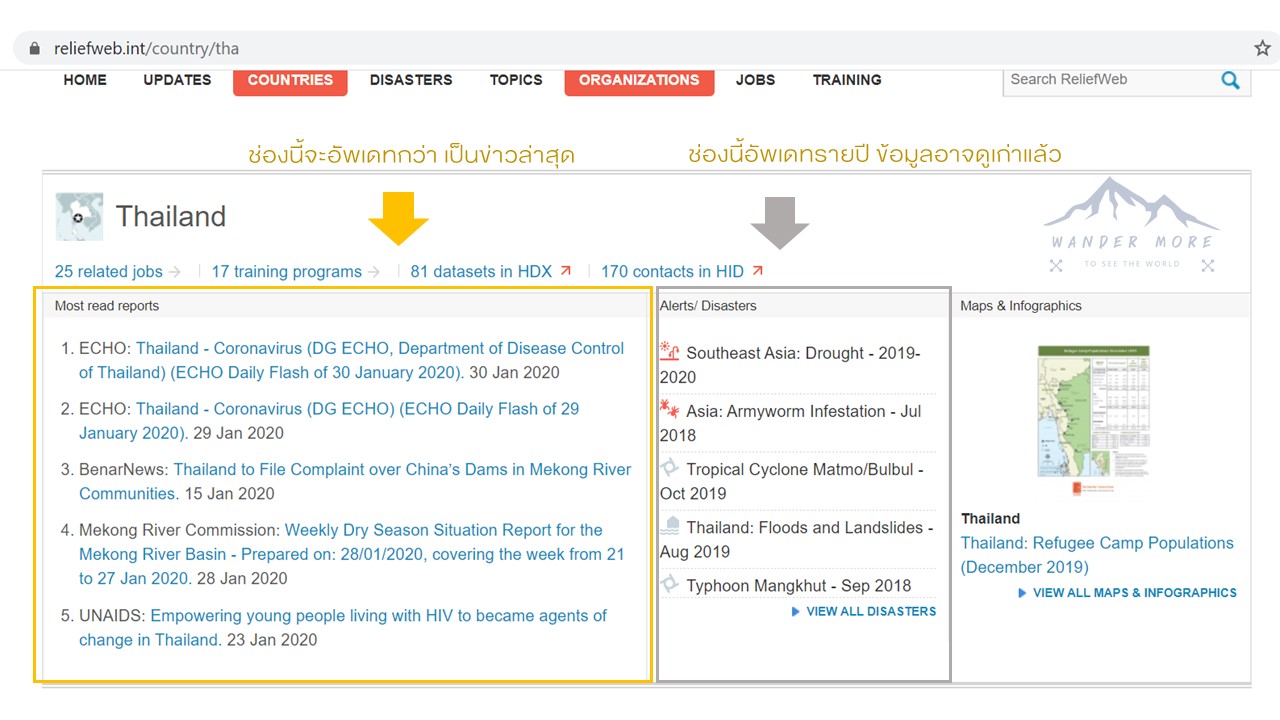The height and width of the screenshot is (720, 1280).
Task: Click the Thailand map thumbnail icon
Action: click(79, 216)
